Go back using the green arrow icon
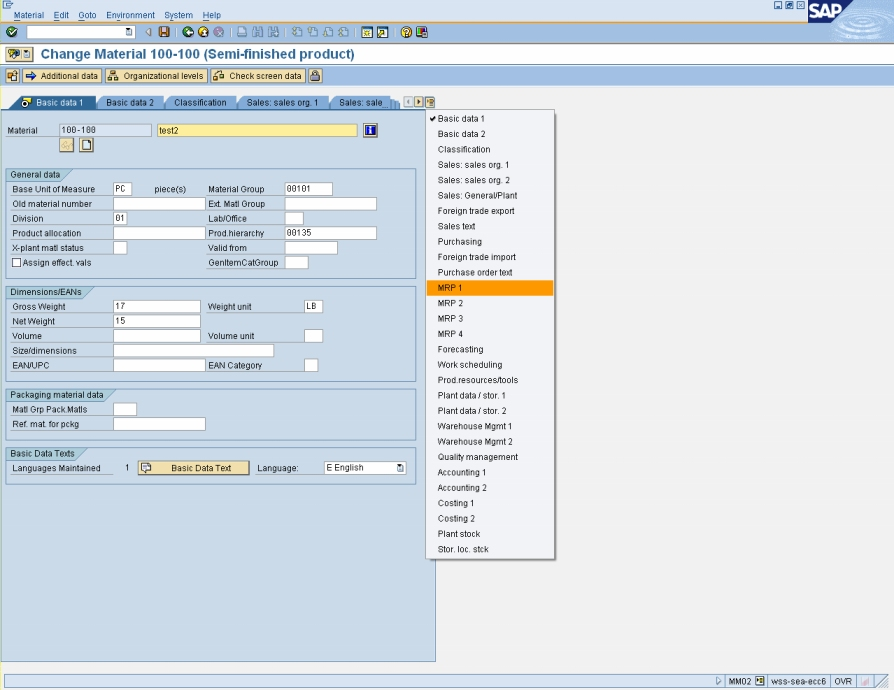This screenshot has height=690, width=894. tap(188, 32)
